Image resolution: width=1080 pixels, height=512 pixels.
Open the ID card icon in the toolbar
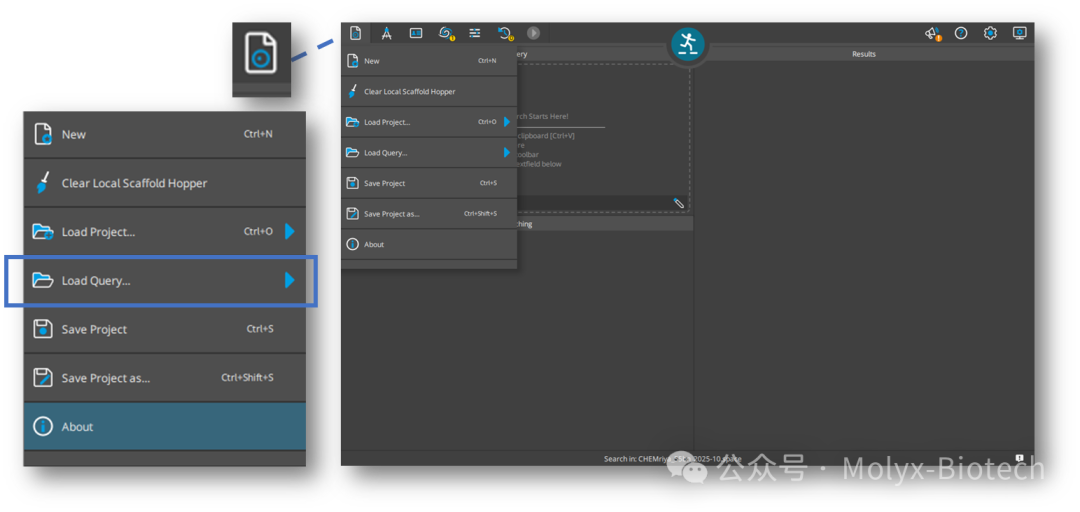(x=416, y=32)
